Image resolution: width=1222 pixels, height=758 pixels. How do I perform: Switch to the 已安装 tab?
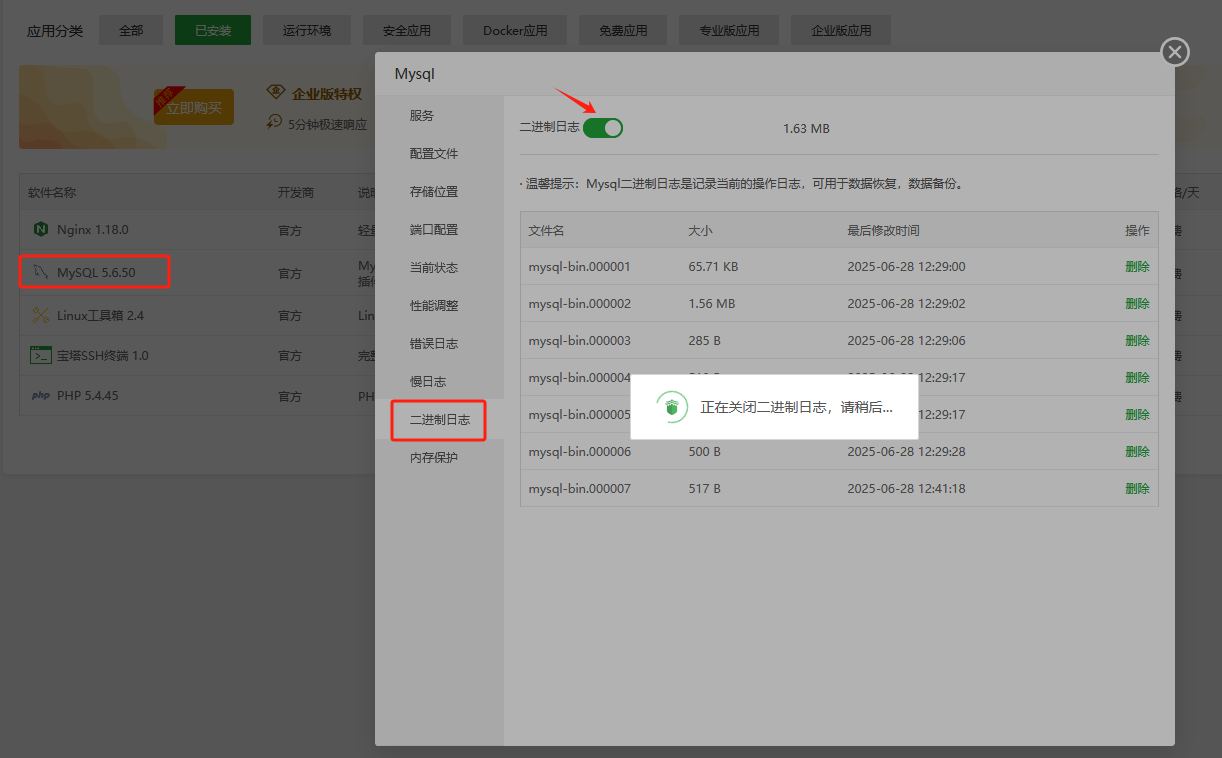[x=212, y=30]
